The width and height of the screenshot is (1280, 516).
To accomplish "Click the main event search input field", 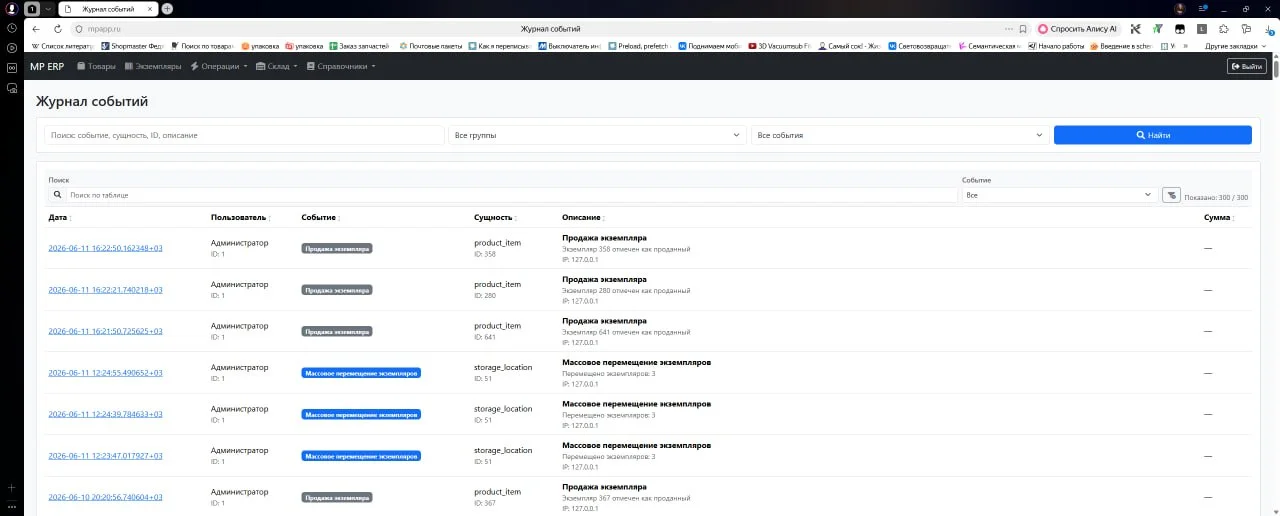I will pos(244,135).
